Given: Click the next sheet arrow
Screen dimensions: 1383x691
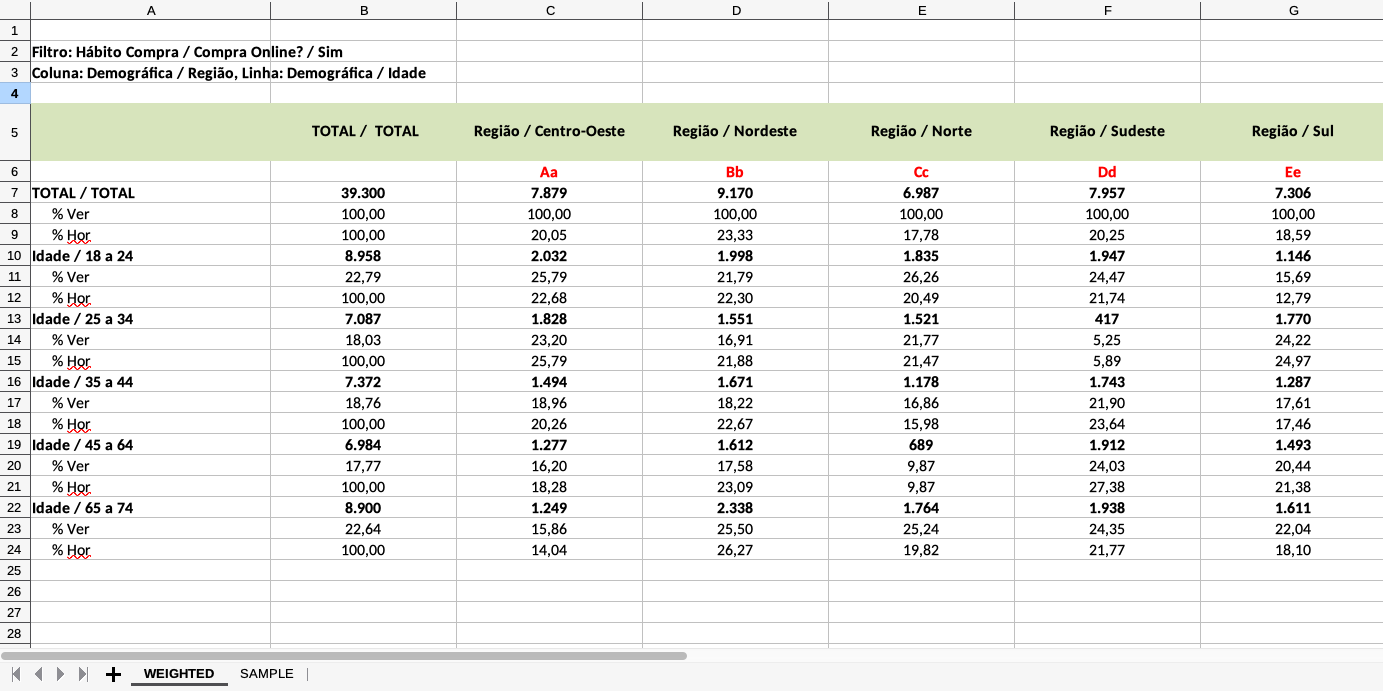Looking at the screenshot, I should tap(61, 674).
